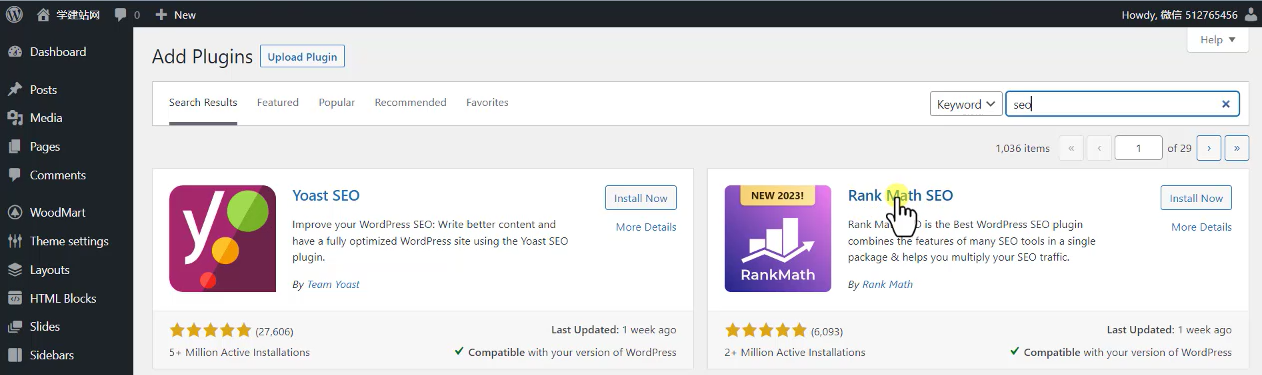Viewport: 1262px width, 375px height.
Task: Switch to the Popular tab
Action: click(337, 102)
